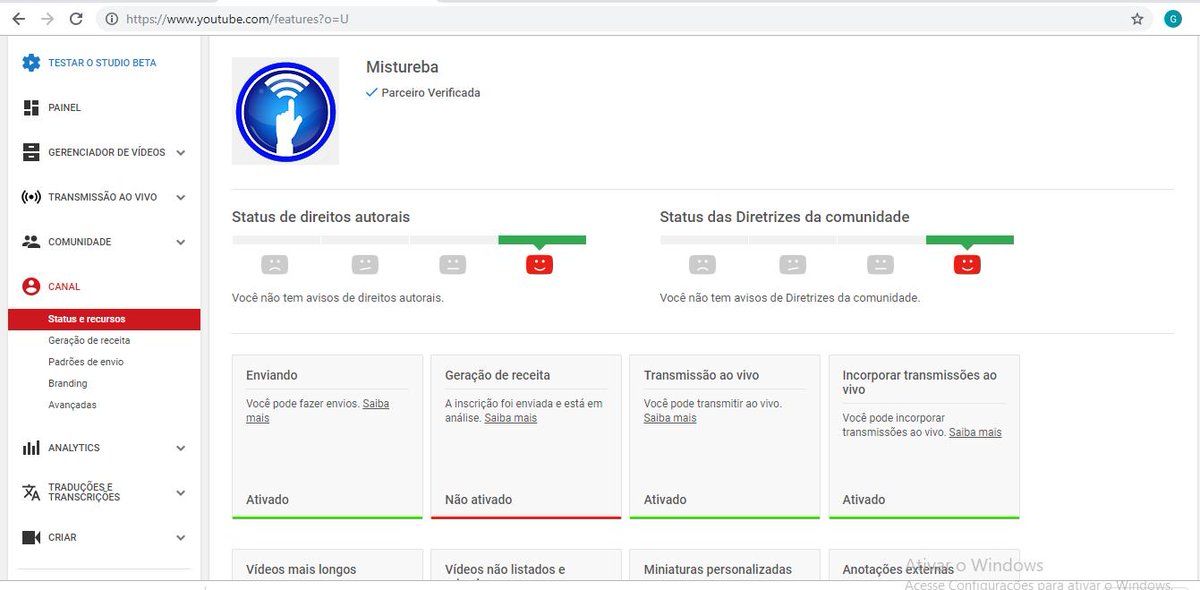The height and width of the screenshot is (590, 1200).
Task: Bookmark this page with the star icon
Action: [1137, 19]
